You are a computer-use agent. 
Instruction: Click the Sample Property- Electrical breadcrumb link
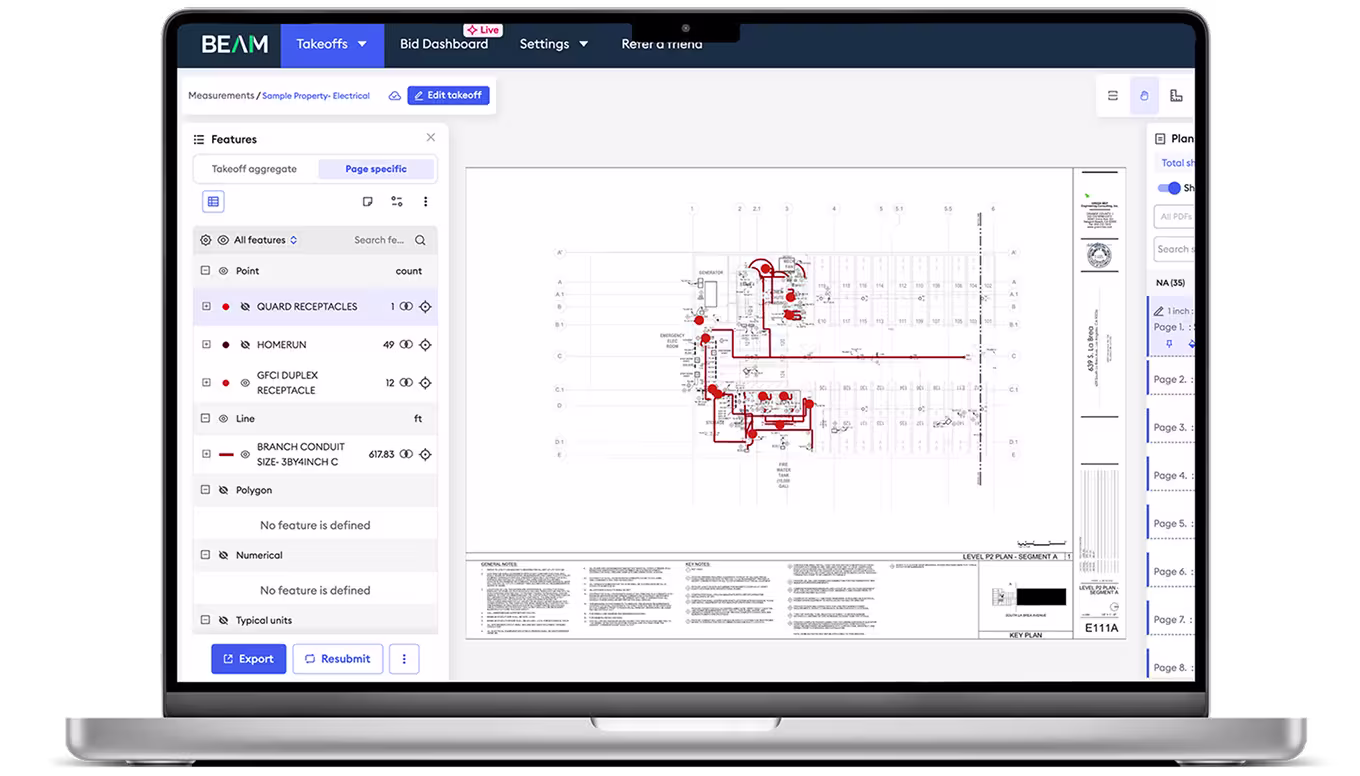pos(316,96)
